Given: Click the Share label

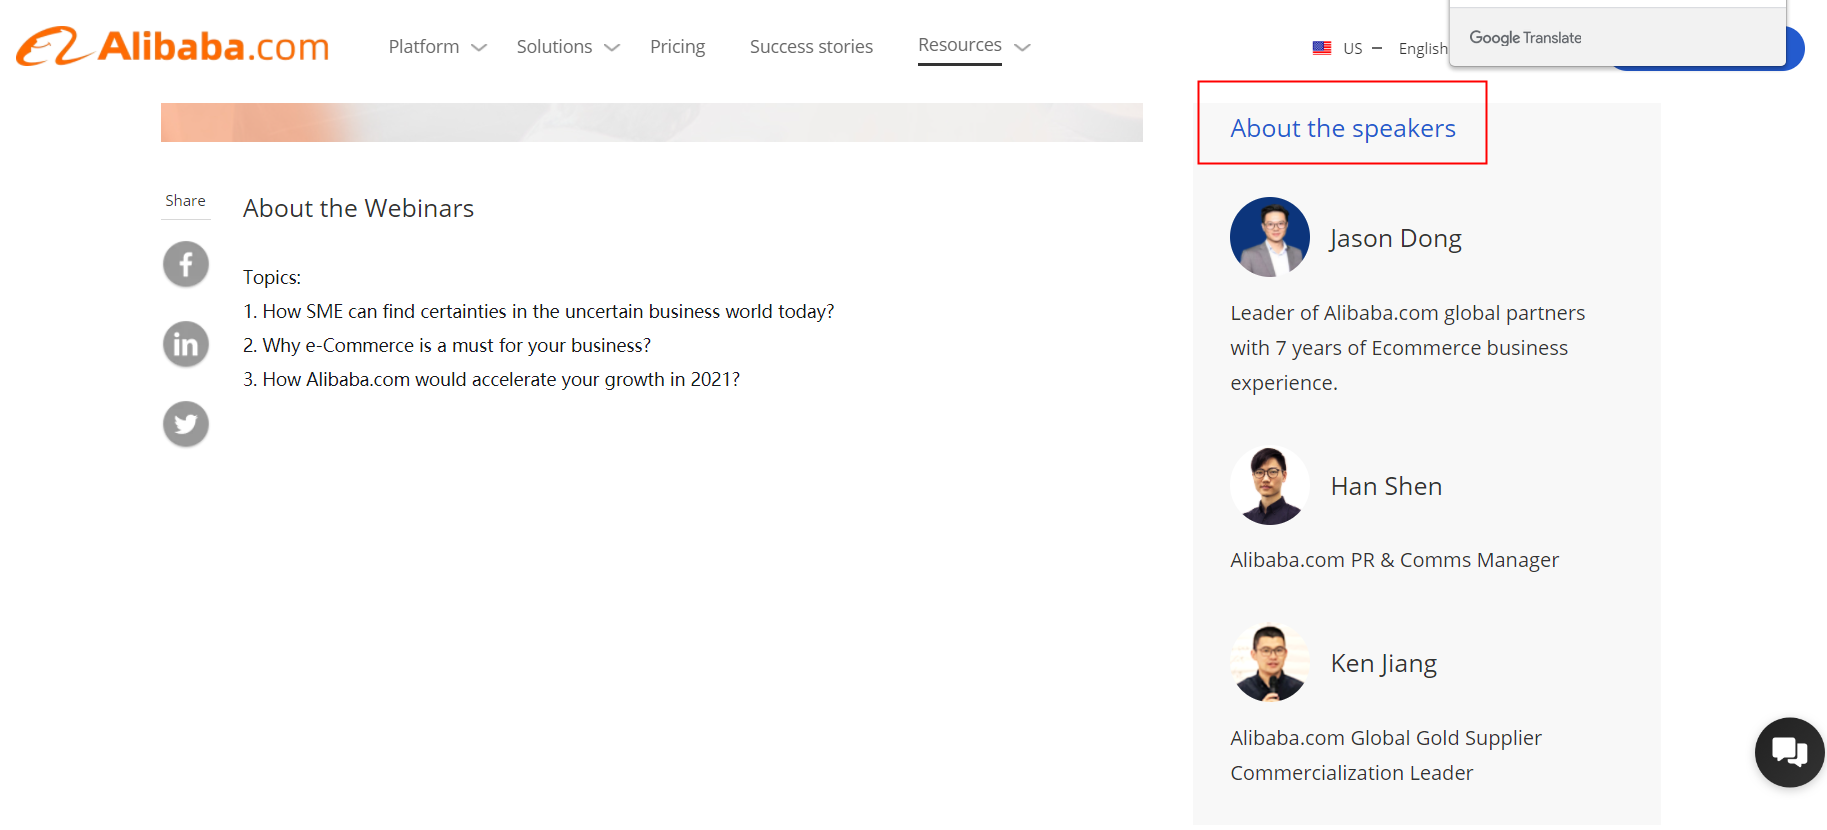Looking at the screenshot, I should [185, 200].
